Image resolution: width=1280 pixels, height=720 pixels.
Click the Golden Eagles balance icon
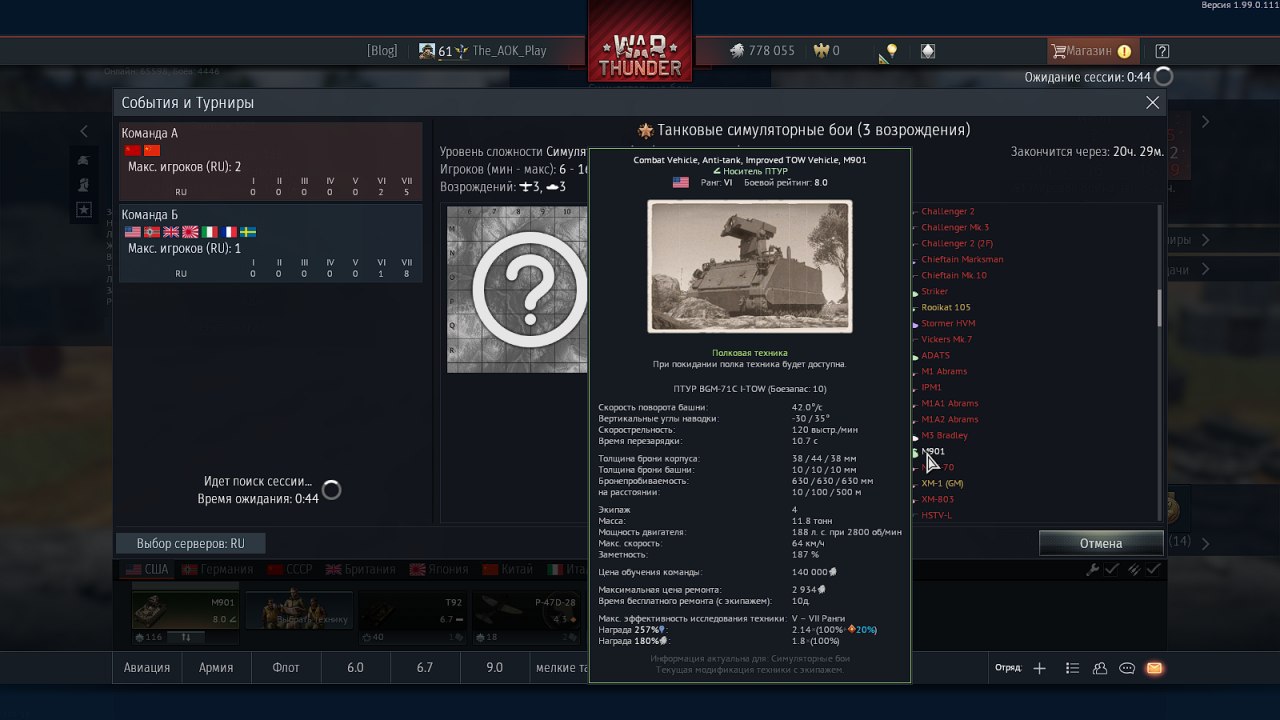coord(824,51)
